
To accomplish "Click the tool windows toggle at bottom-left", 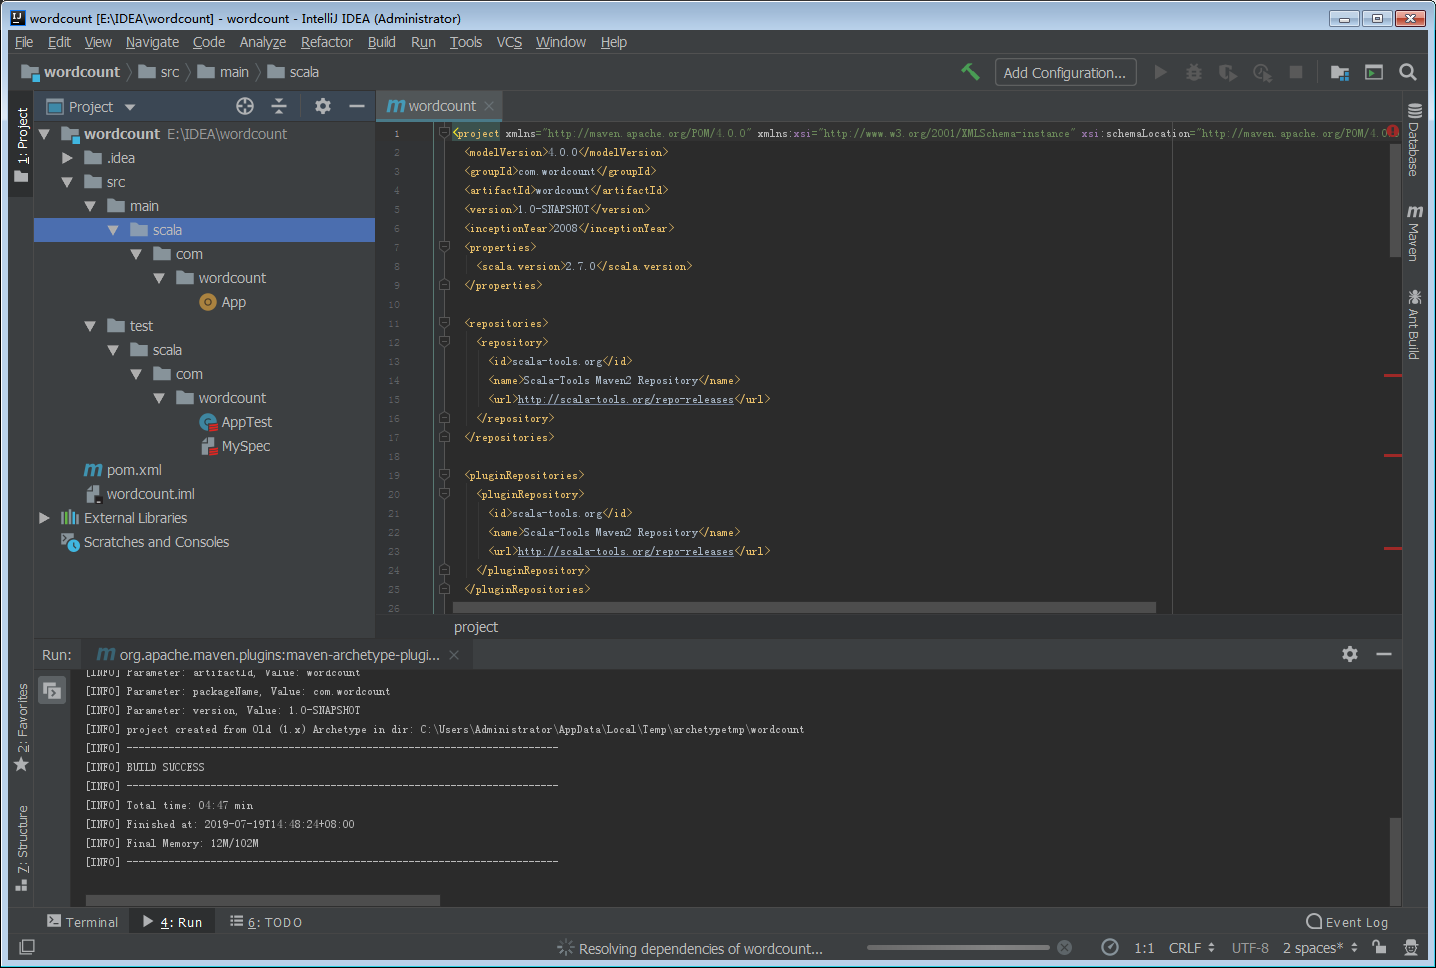I will 27,947.
